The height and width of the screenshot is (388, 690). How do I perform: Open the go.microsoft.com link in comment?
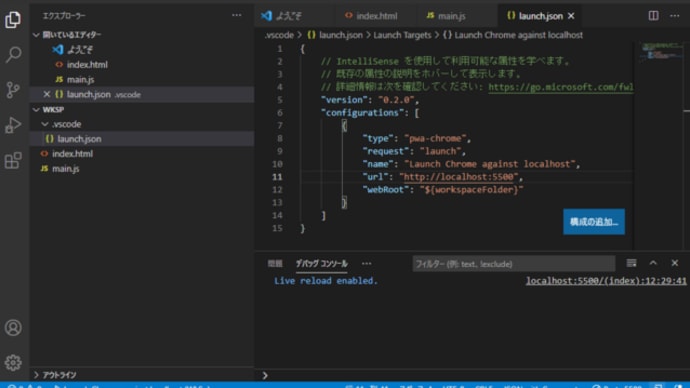click(x=561, y=87)
